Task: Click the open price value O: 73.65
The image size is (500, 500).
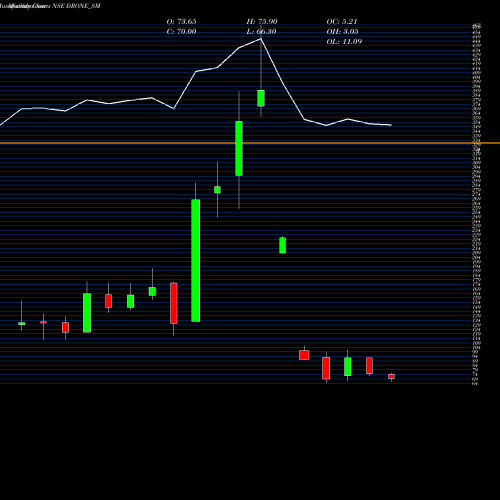Action: (181, 21)
